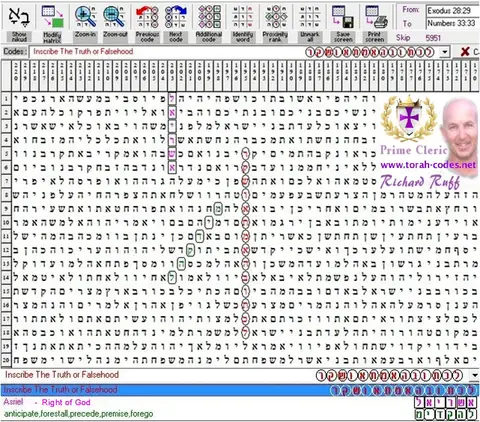This screenshot has height=422, width=480.
Task: Click row header number 12
Action: click(6, 250)
